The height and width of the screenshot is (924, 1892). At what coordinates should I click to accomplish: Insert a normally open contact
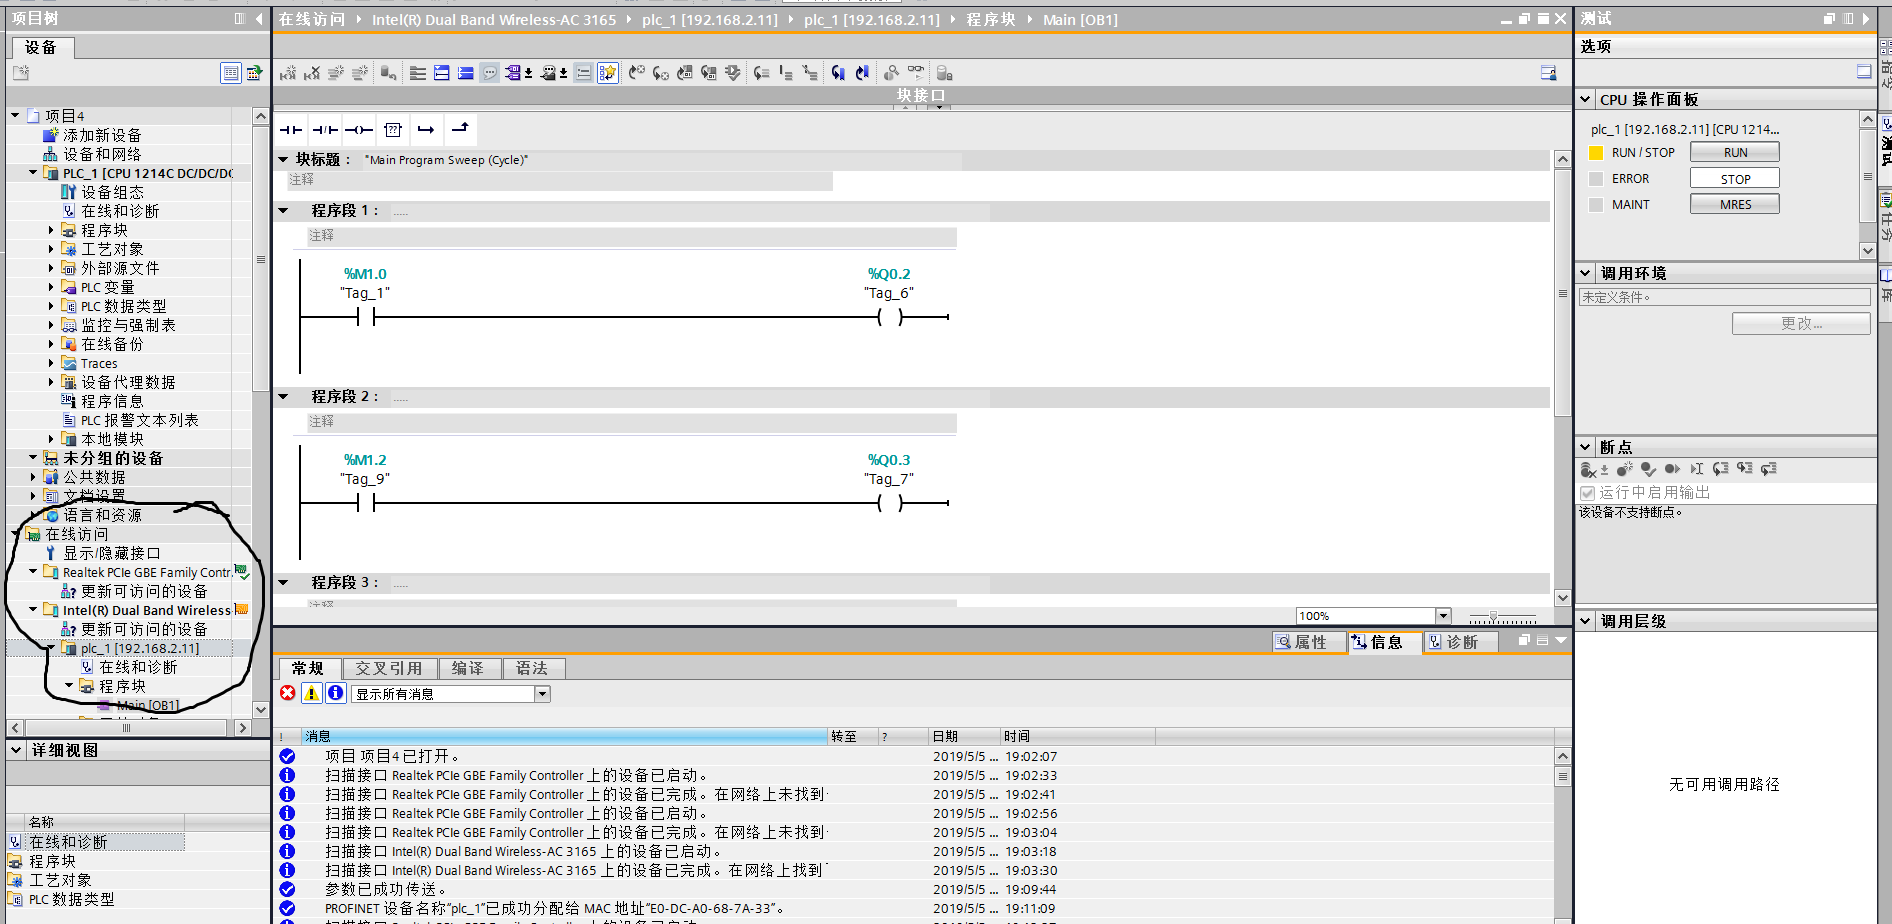click(x=291, y=130)
